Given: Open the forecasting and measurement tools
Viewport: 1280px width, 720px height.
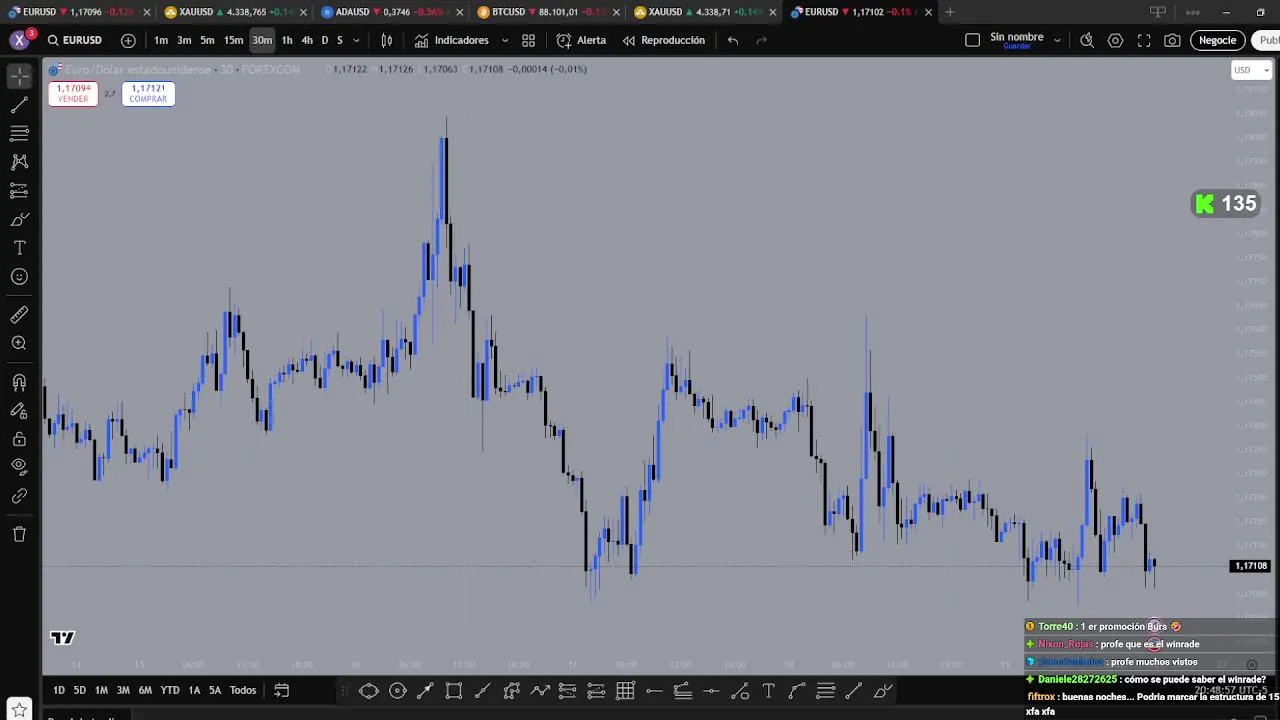Looking at the screenshot, I should [19, 191].
